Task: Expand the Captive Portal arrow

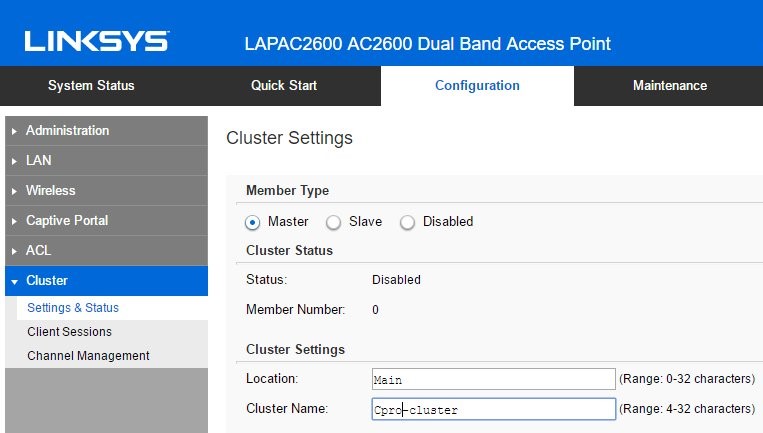Action: click(14, 221)
